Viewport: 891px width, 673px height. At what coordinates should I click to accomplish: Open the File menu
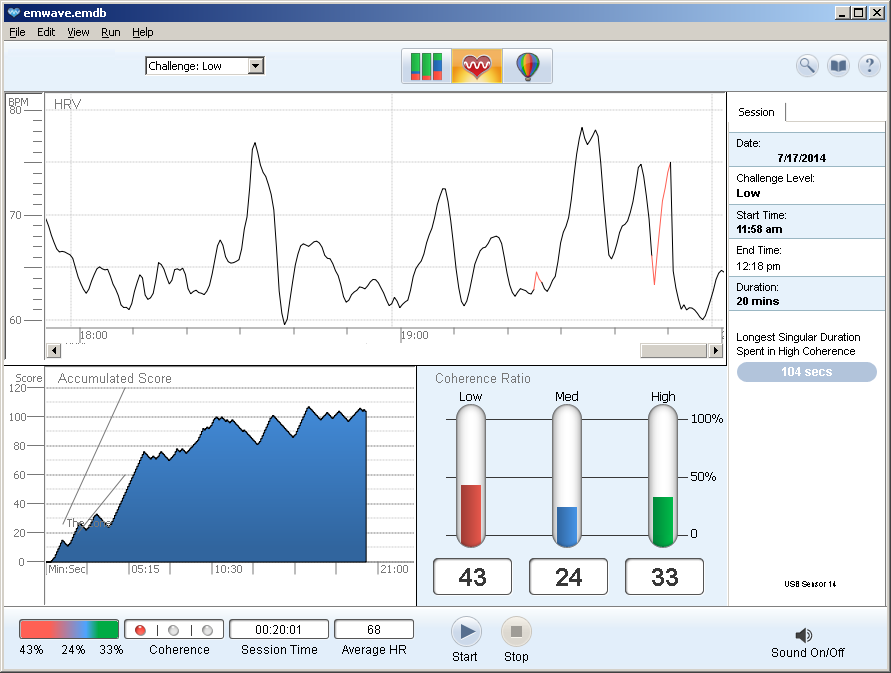[x=17, y=32]
